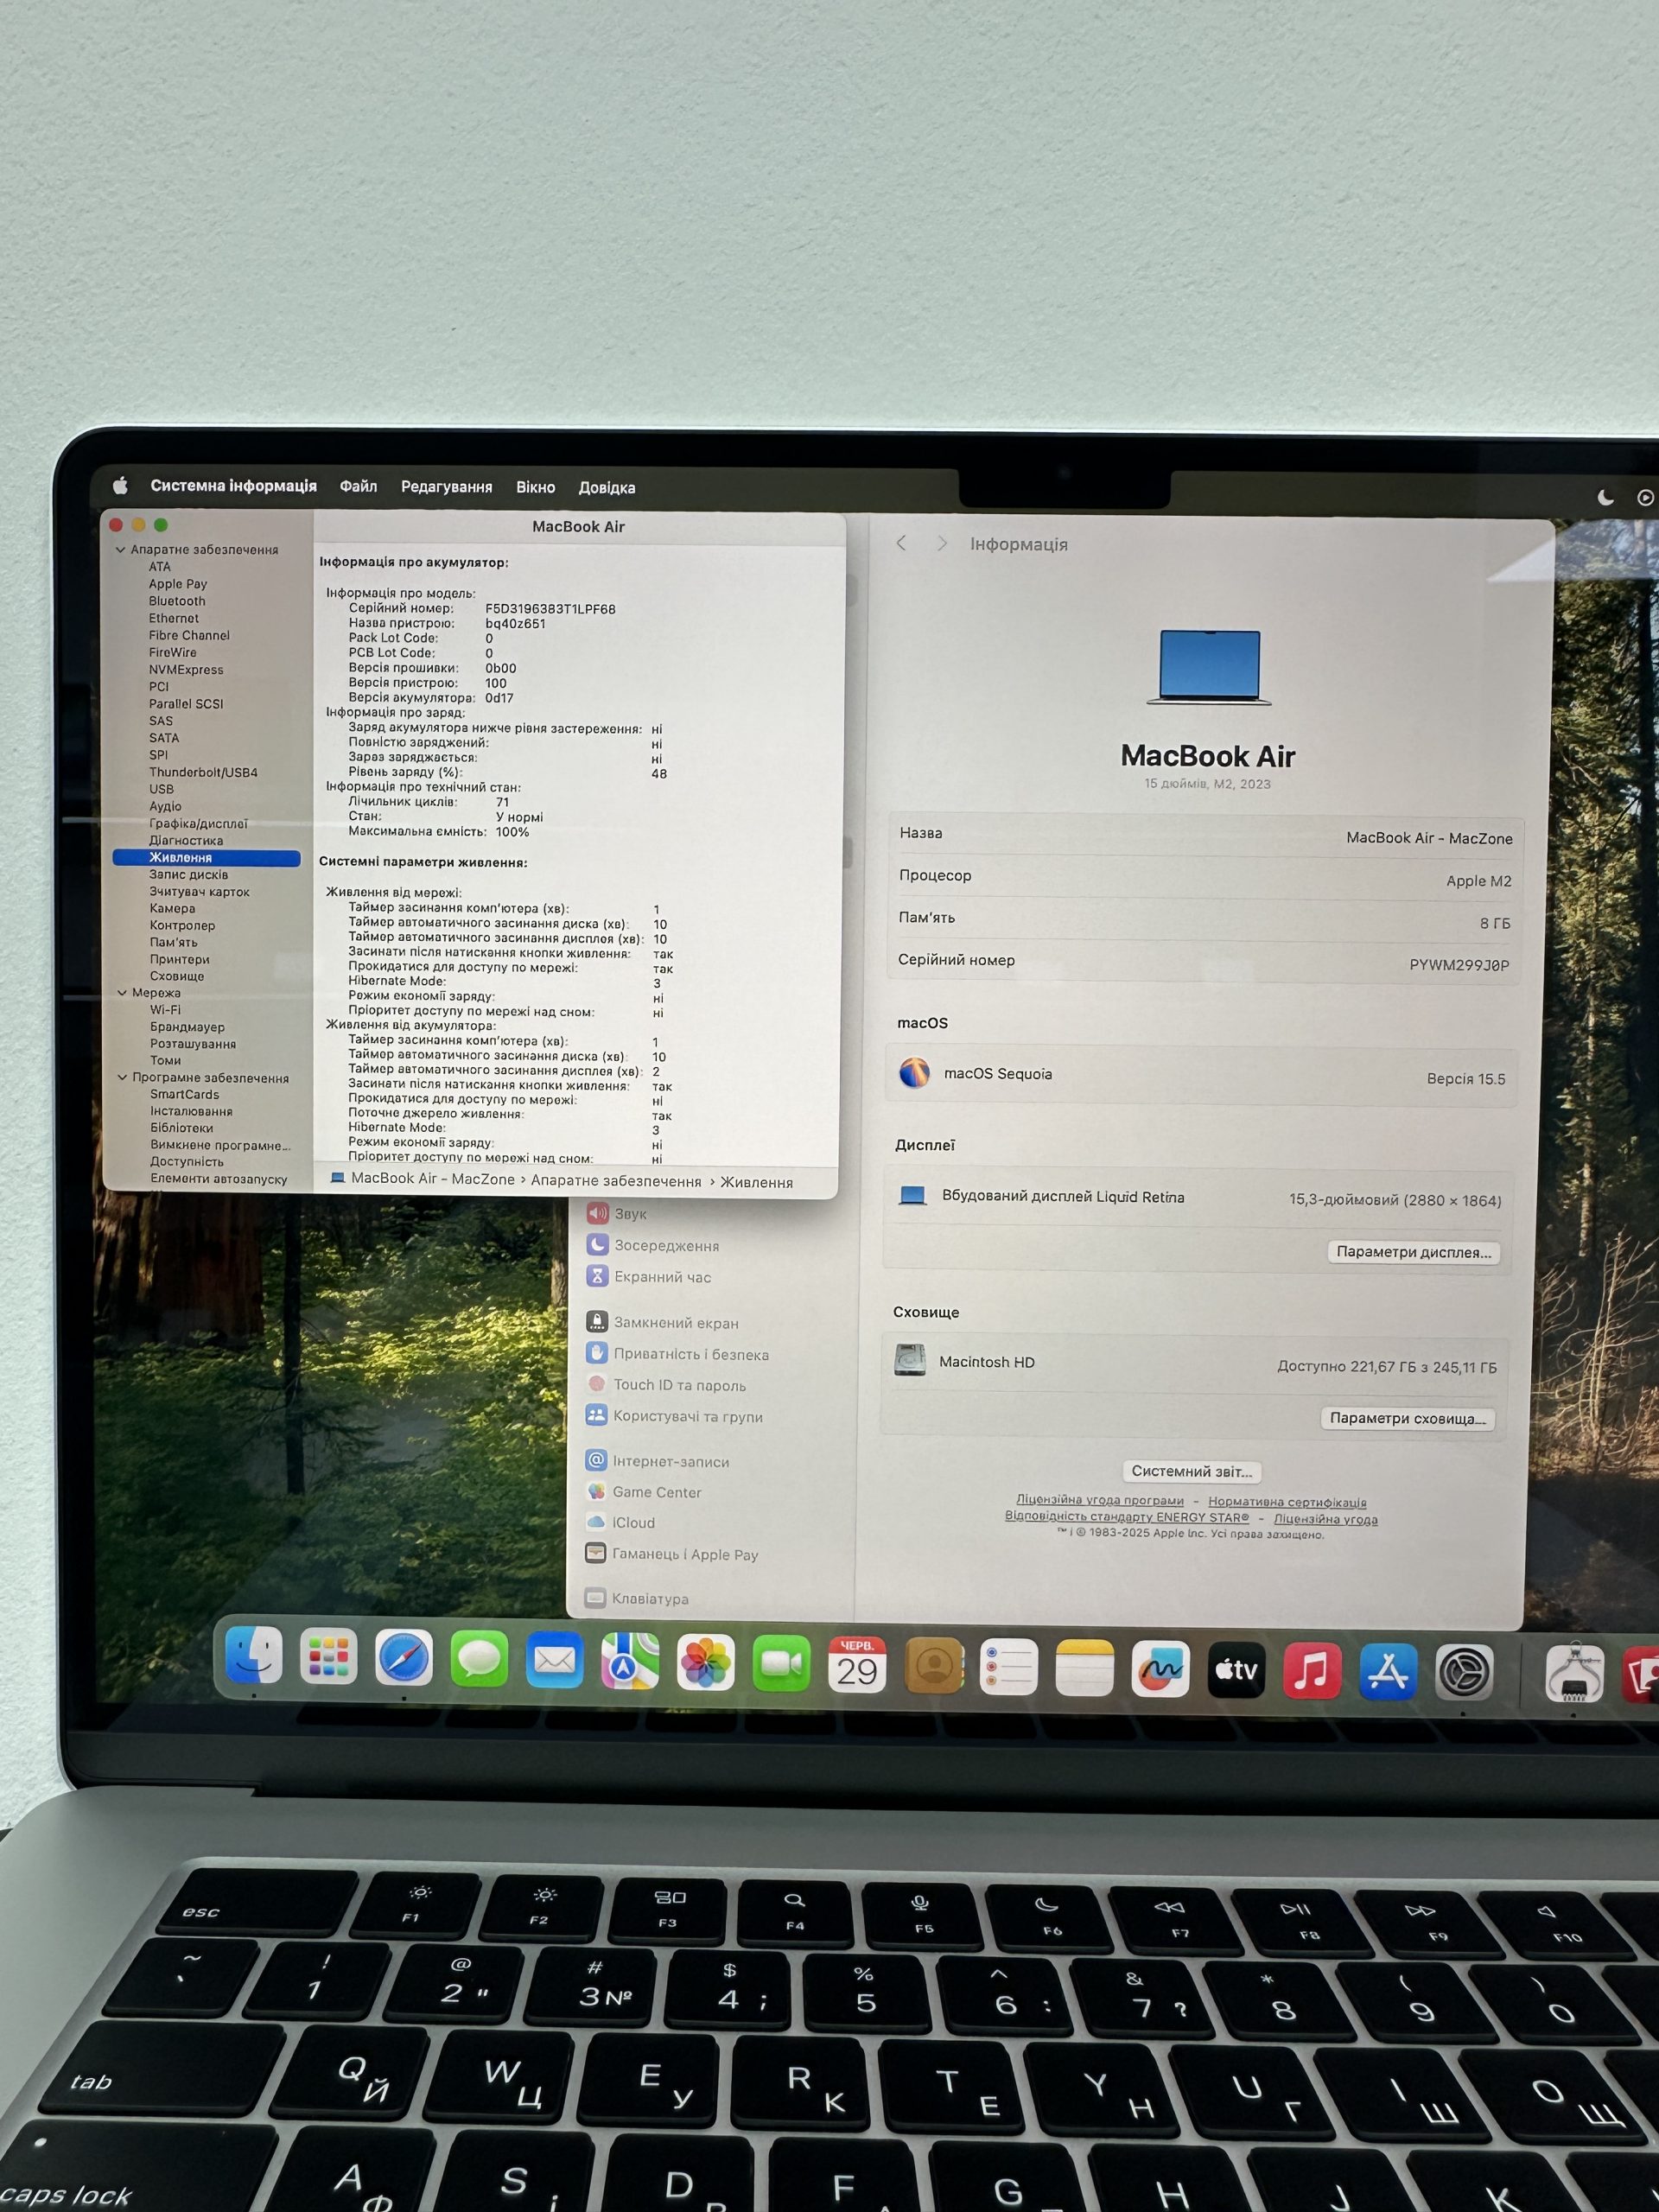The height and width of the screenshot is (2212, 1659).
Task: Open System Settings from the Dock
Action: point(1465,1673)
